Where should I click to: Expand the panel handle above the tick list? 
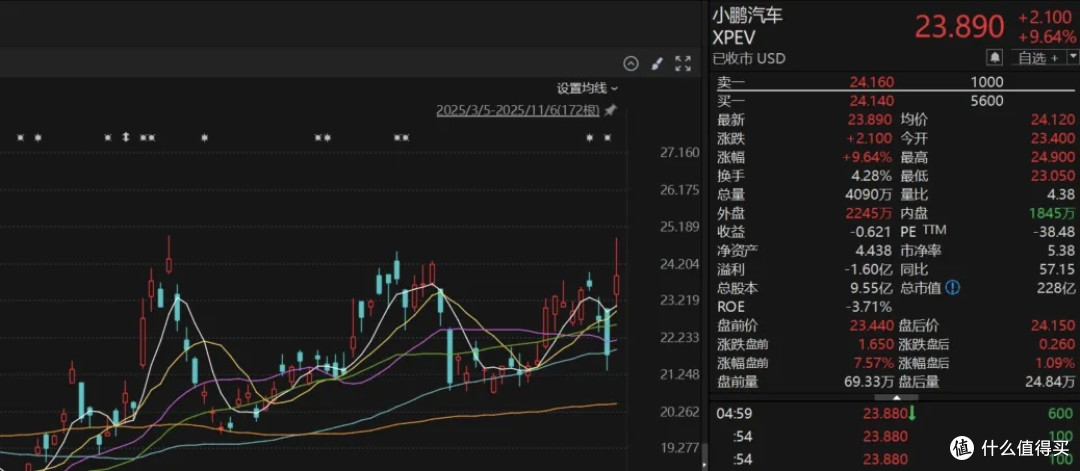[x=895, y=397]
